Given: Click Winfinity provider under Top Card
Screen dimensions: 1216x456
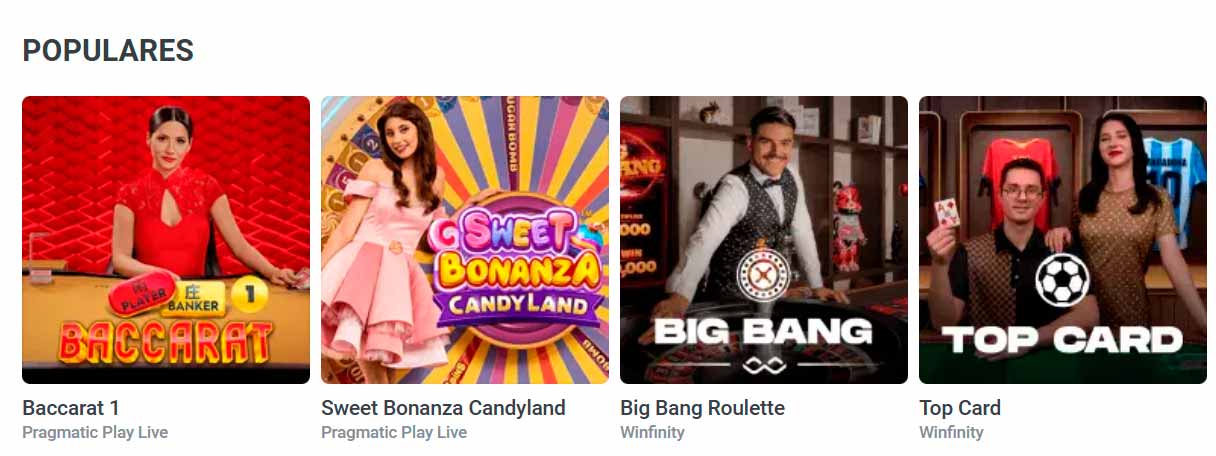Looking at the screenshot, I should tap(951, 433).
